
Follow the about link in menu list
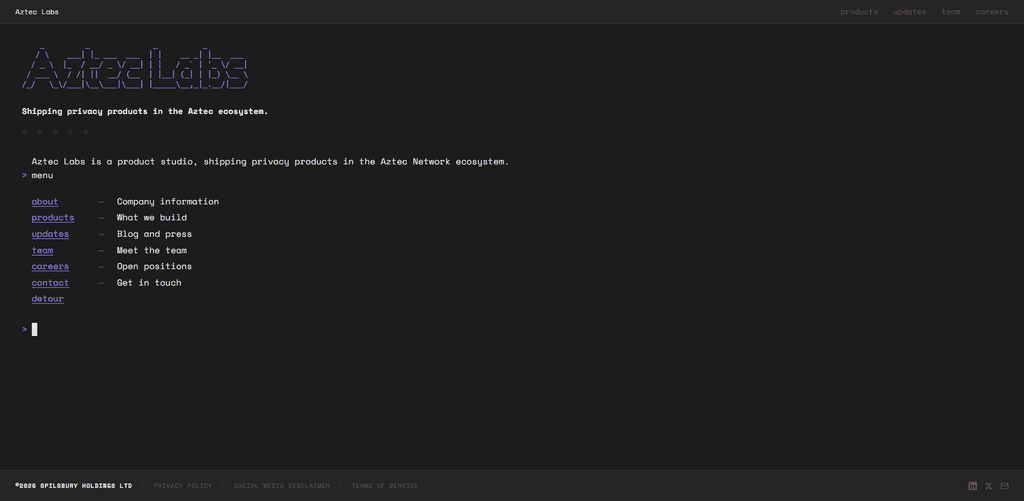(x=44, y=201)
